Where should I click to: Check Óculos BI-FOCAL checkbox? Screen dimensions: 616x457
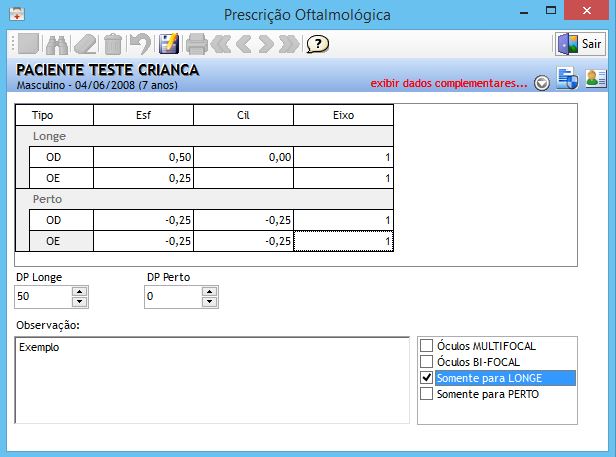[x=426, y=362]
